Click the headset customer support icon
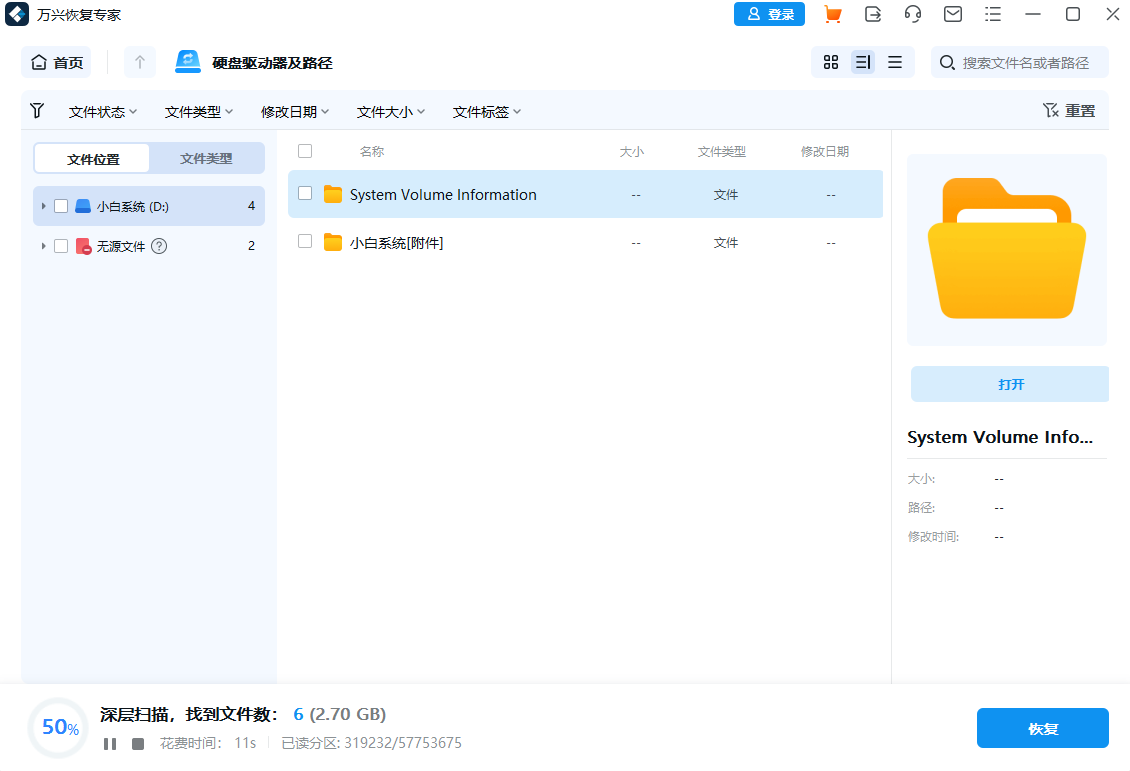 [x=913, y=14]
